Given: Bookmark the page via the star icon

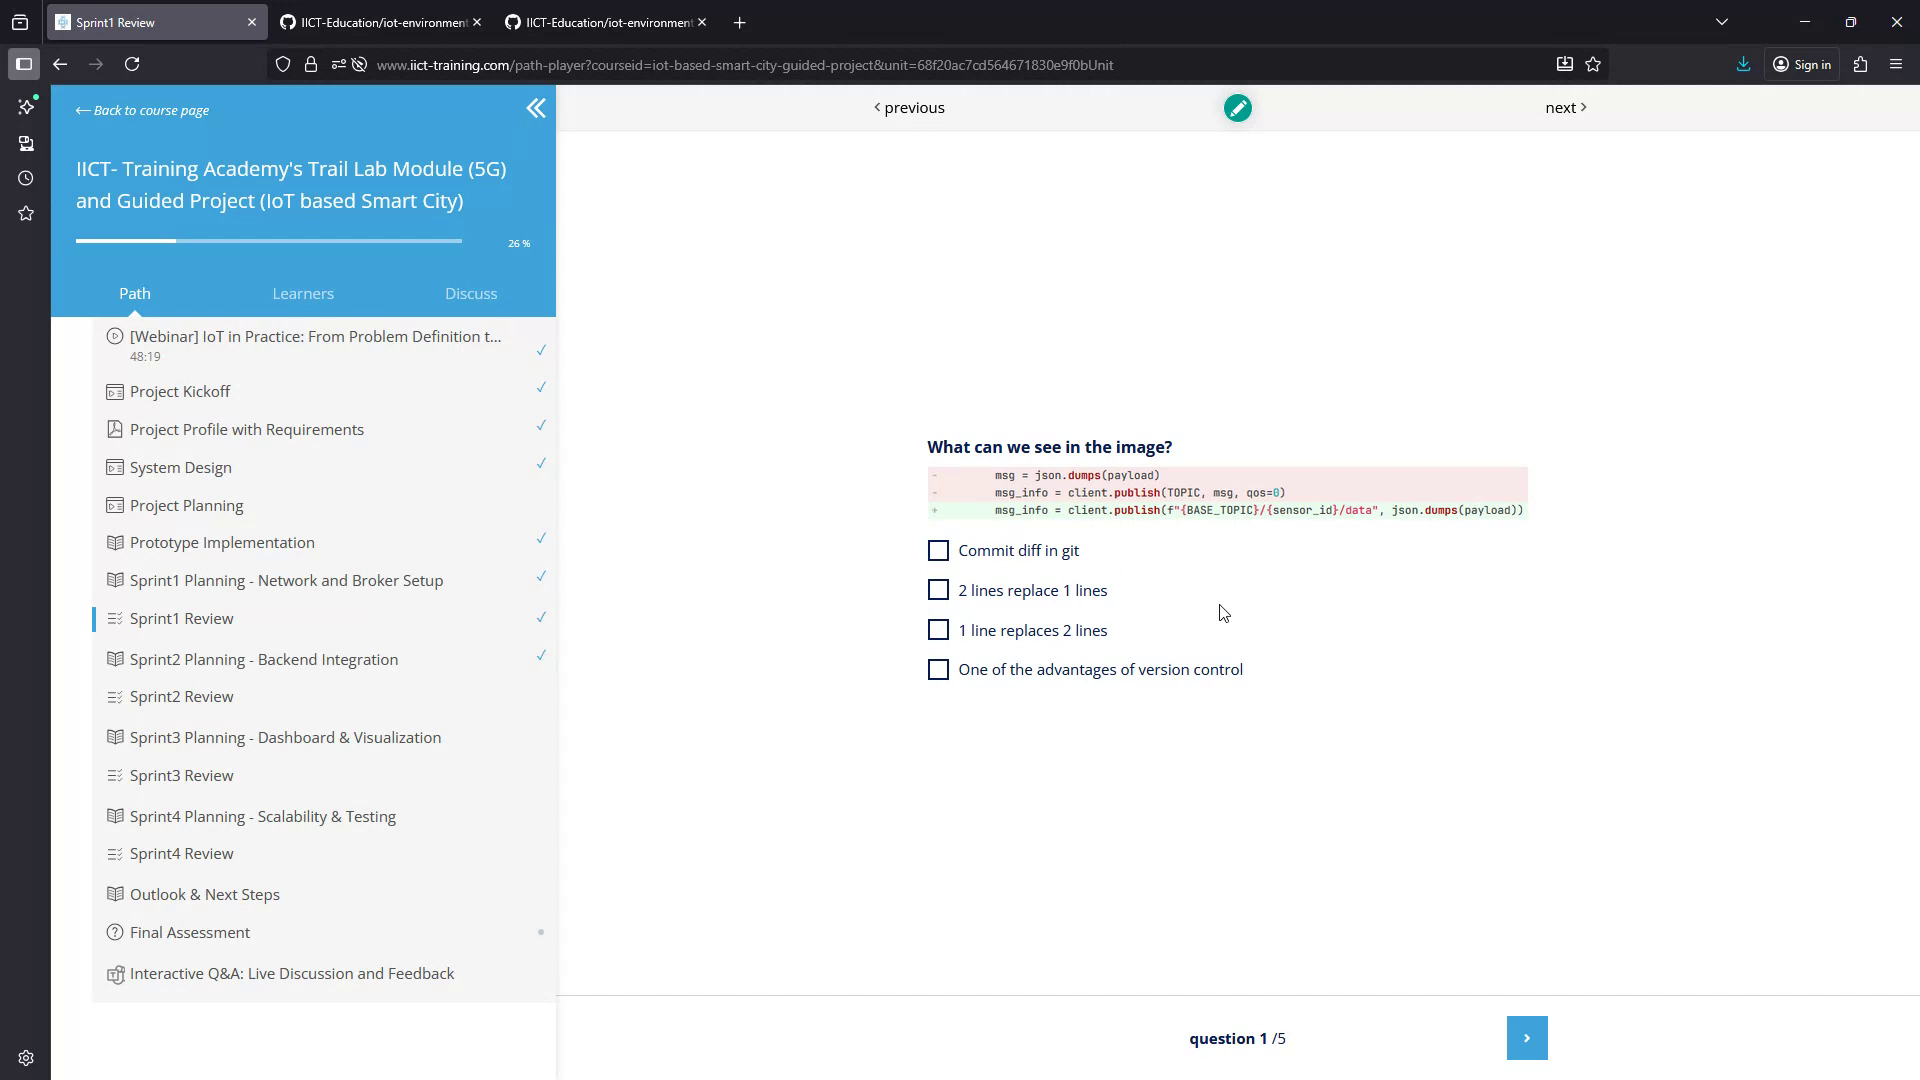Looking at the screenshot, I should tap(1594, 64).
